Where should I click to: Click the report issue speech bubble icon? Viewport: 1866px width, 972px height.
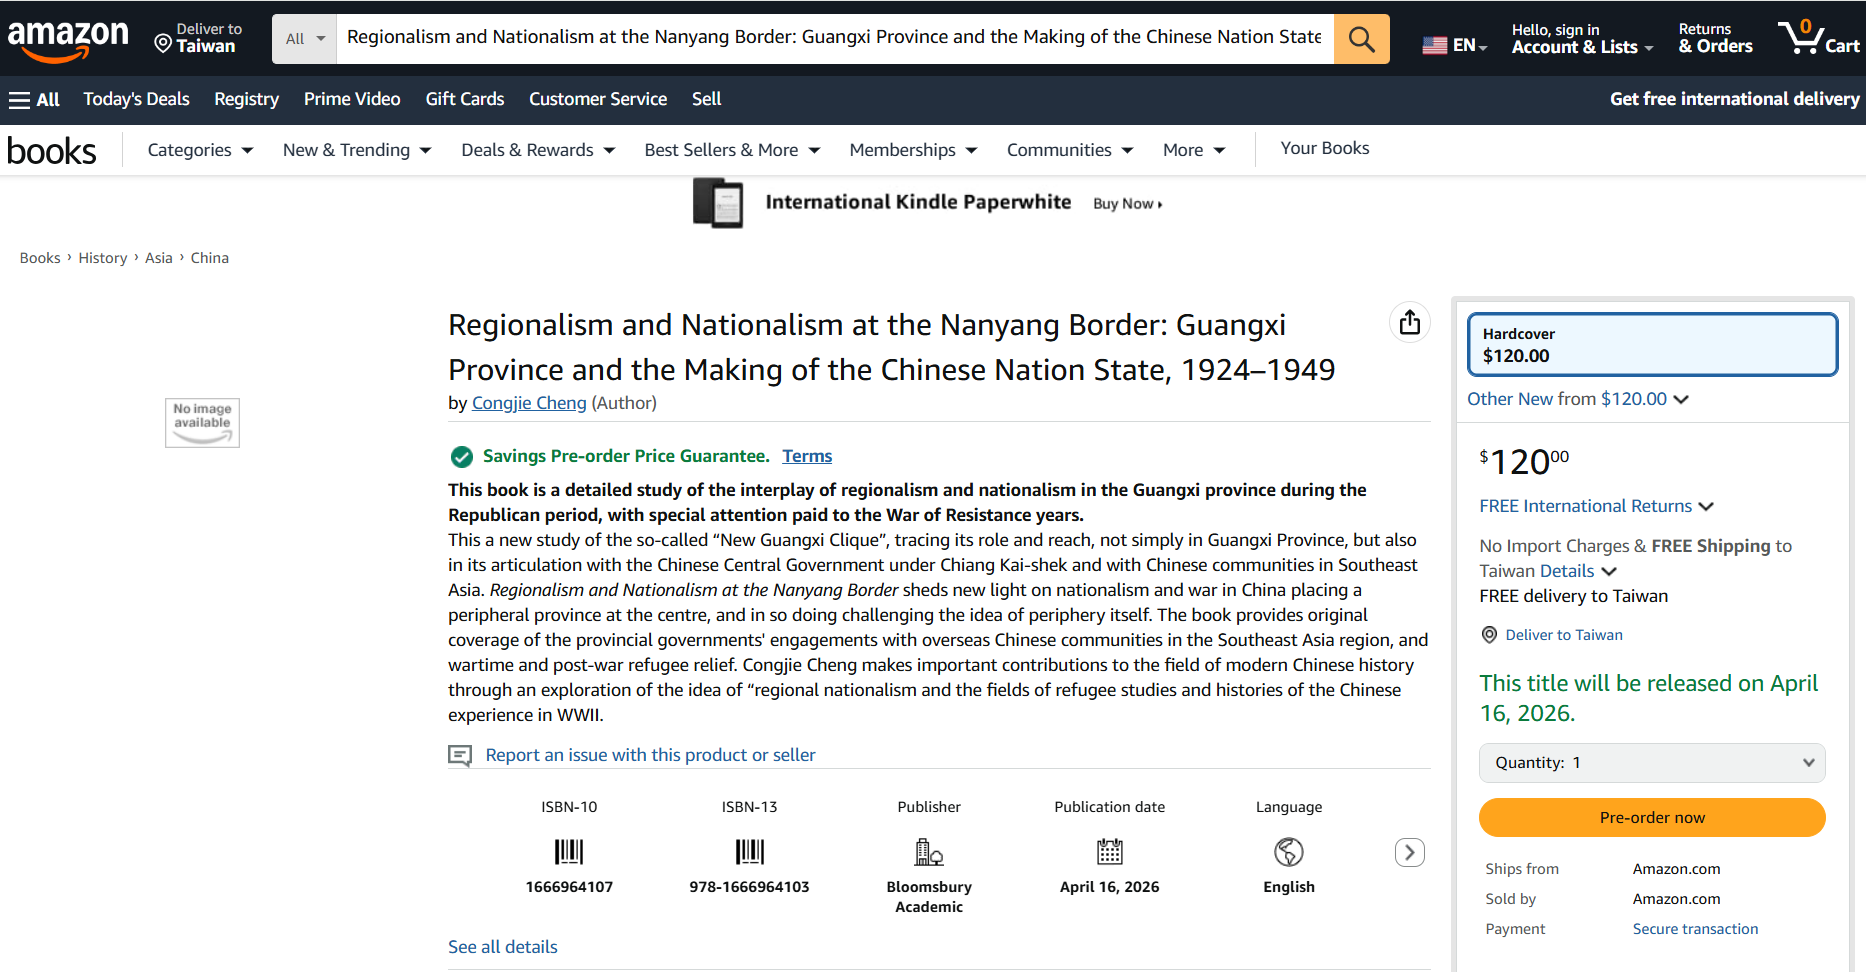(x=460, y=755)
